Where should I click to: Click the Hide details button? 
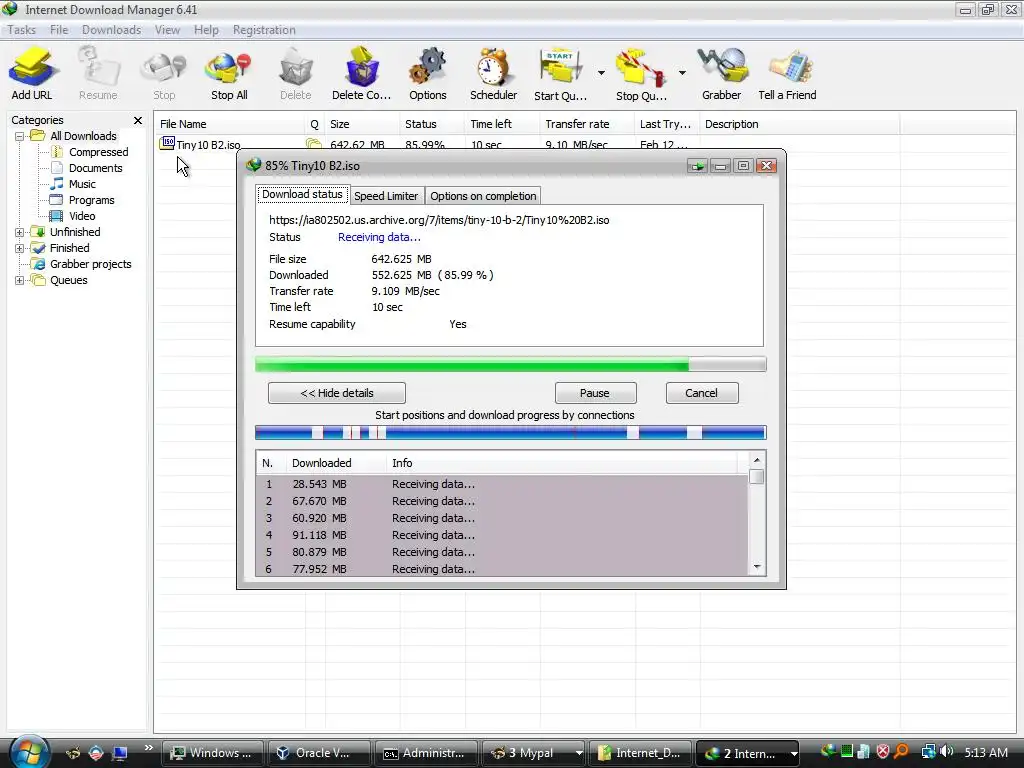tap(337, 393)
